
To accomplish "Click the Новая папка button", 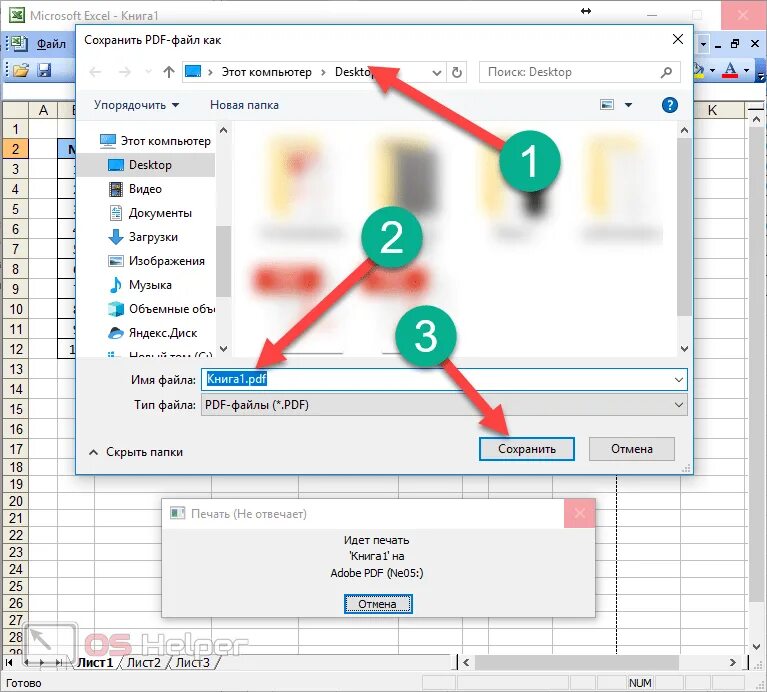I will 244,105.
